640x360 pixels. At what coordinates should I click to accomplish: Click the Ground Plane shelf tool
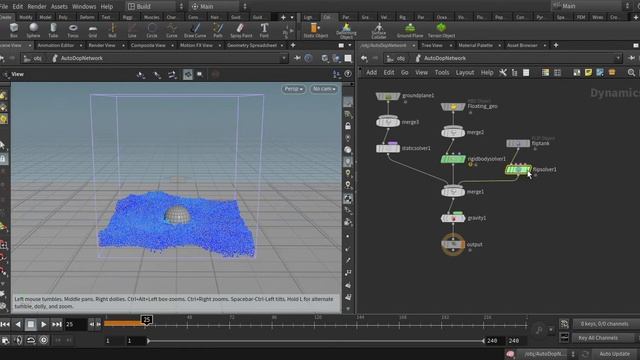(410, 30)
